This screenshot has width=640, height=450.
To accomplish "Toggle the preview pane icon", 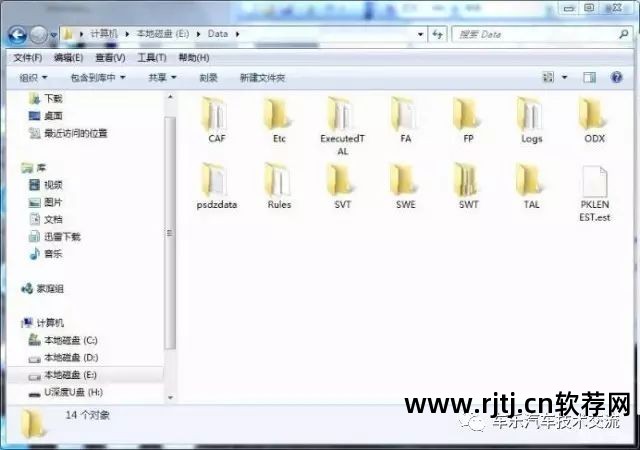I will (x=589, y=77).
